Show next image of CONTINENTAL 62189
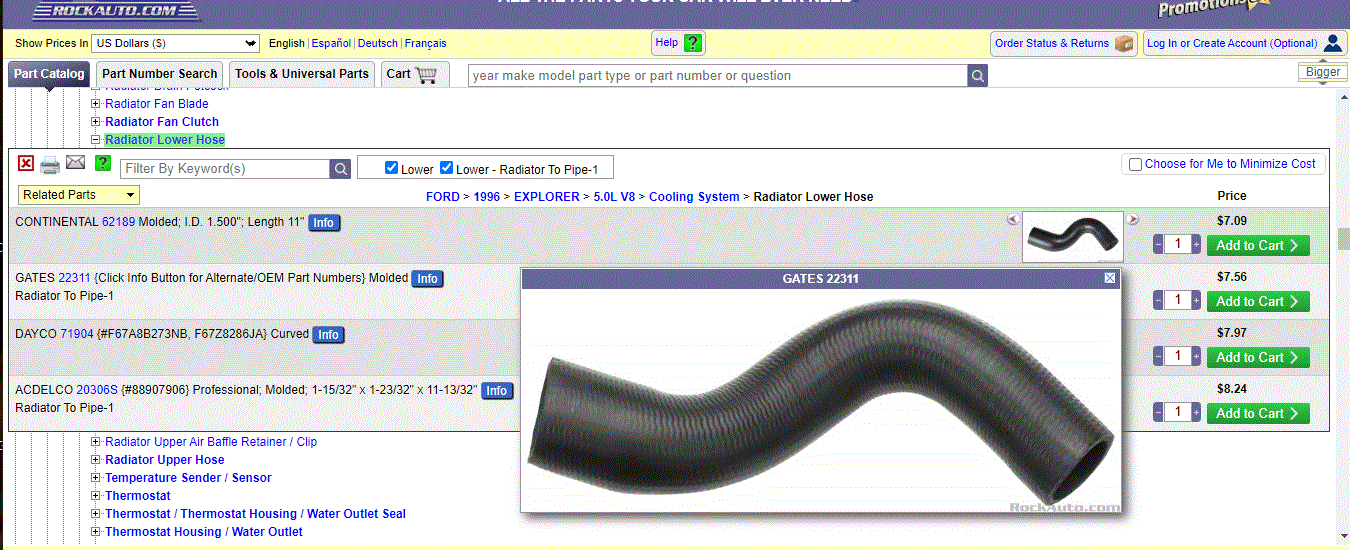 coord(1133,219)
